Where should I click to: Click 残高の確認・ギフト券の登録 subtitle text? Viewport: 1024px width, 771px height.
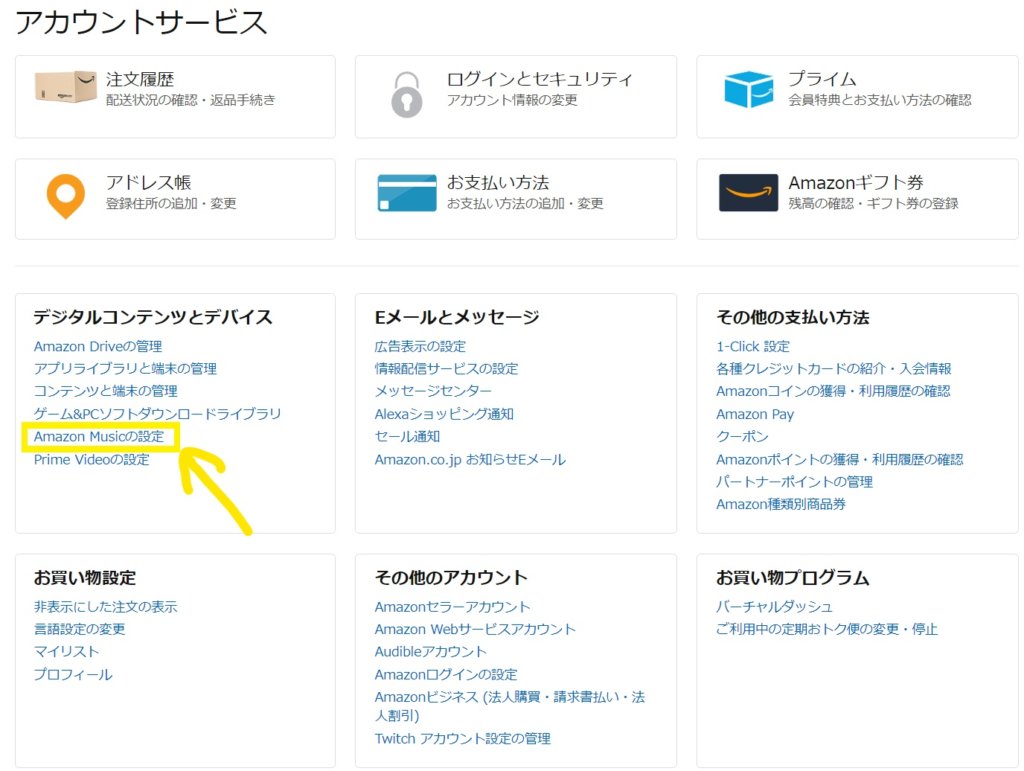[x=873, y=204]
